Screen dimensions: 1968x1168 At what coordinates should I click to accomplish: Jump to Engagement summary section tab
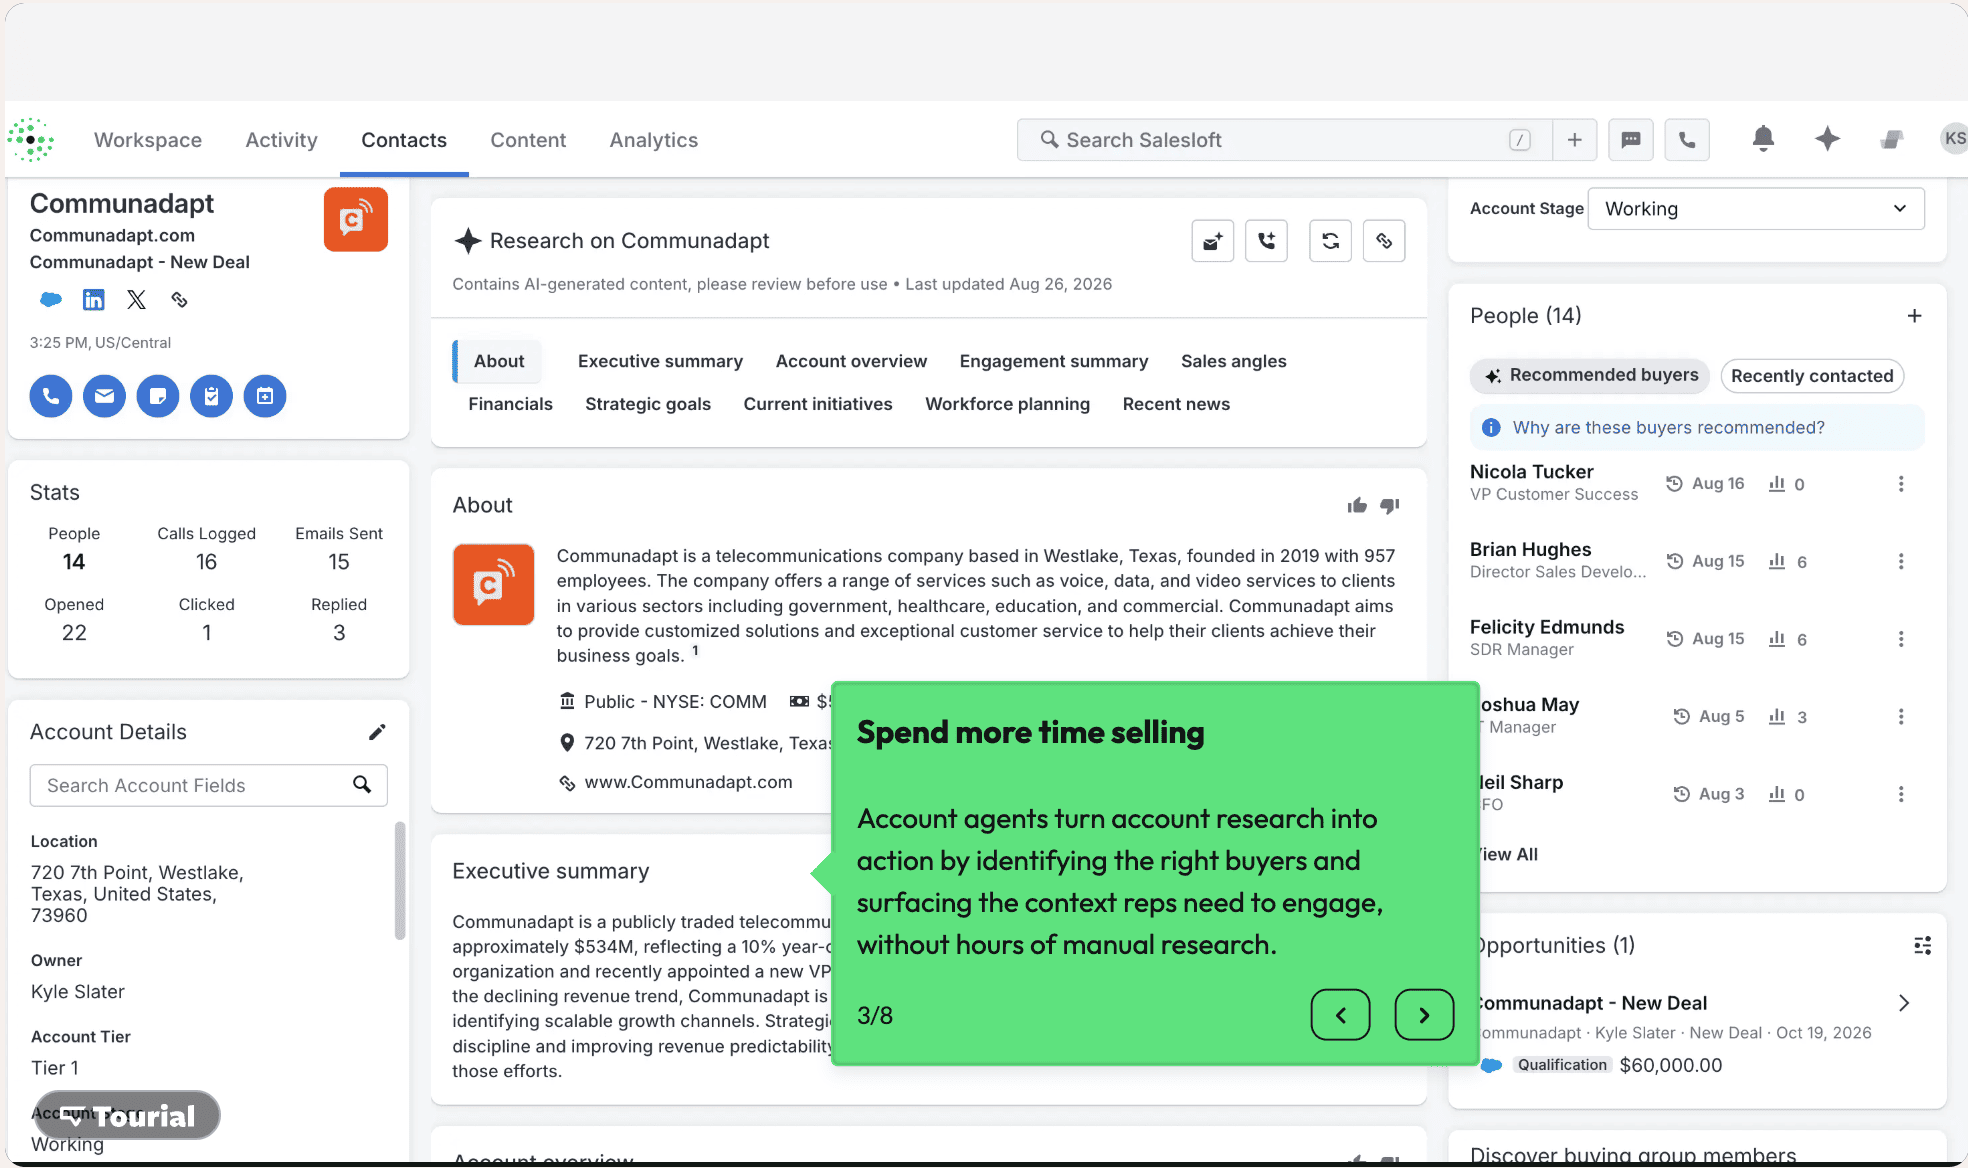click(x=1054, y=361)
